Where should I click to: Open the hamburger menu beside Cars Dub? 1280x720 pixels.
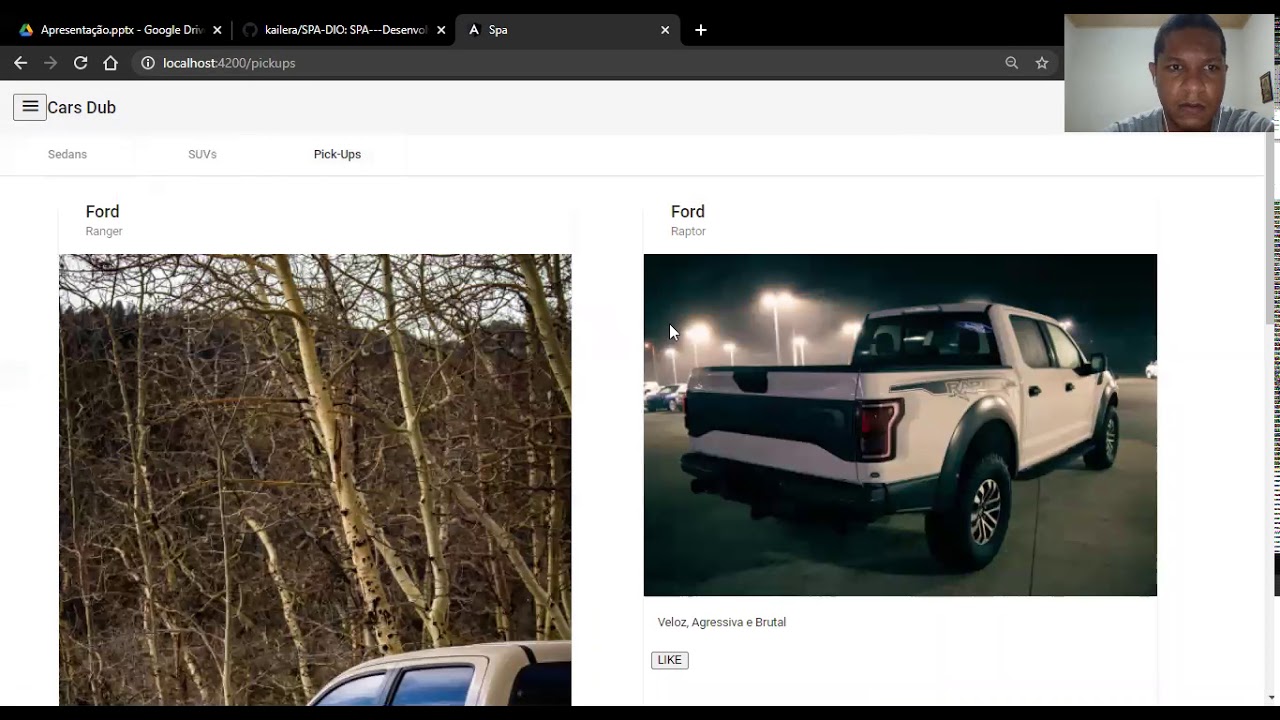[x=30, y=107]
